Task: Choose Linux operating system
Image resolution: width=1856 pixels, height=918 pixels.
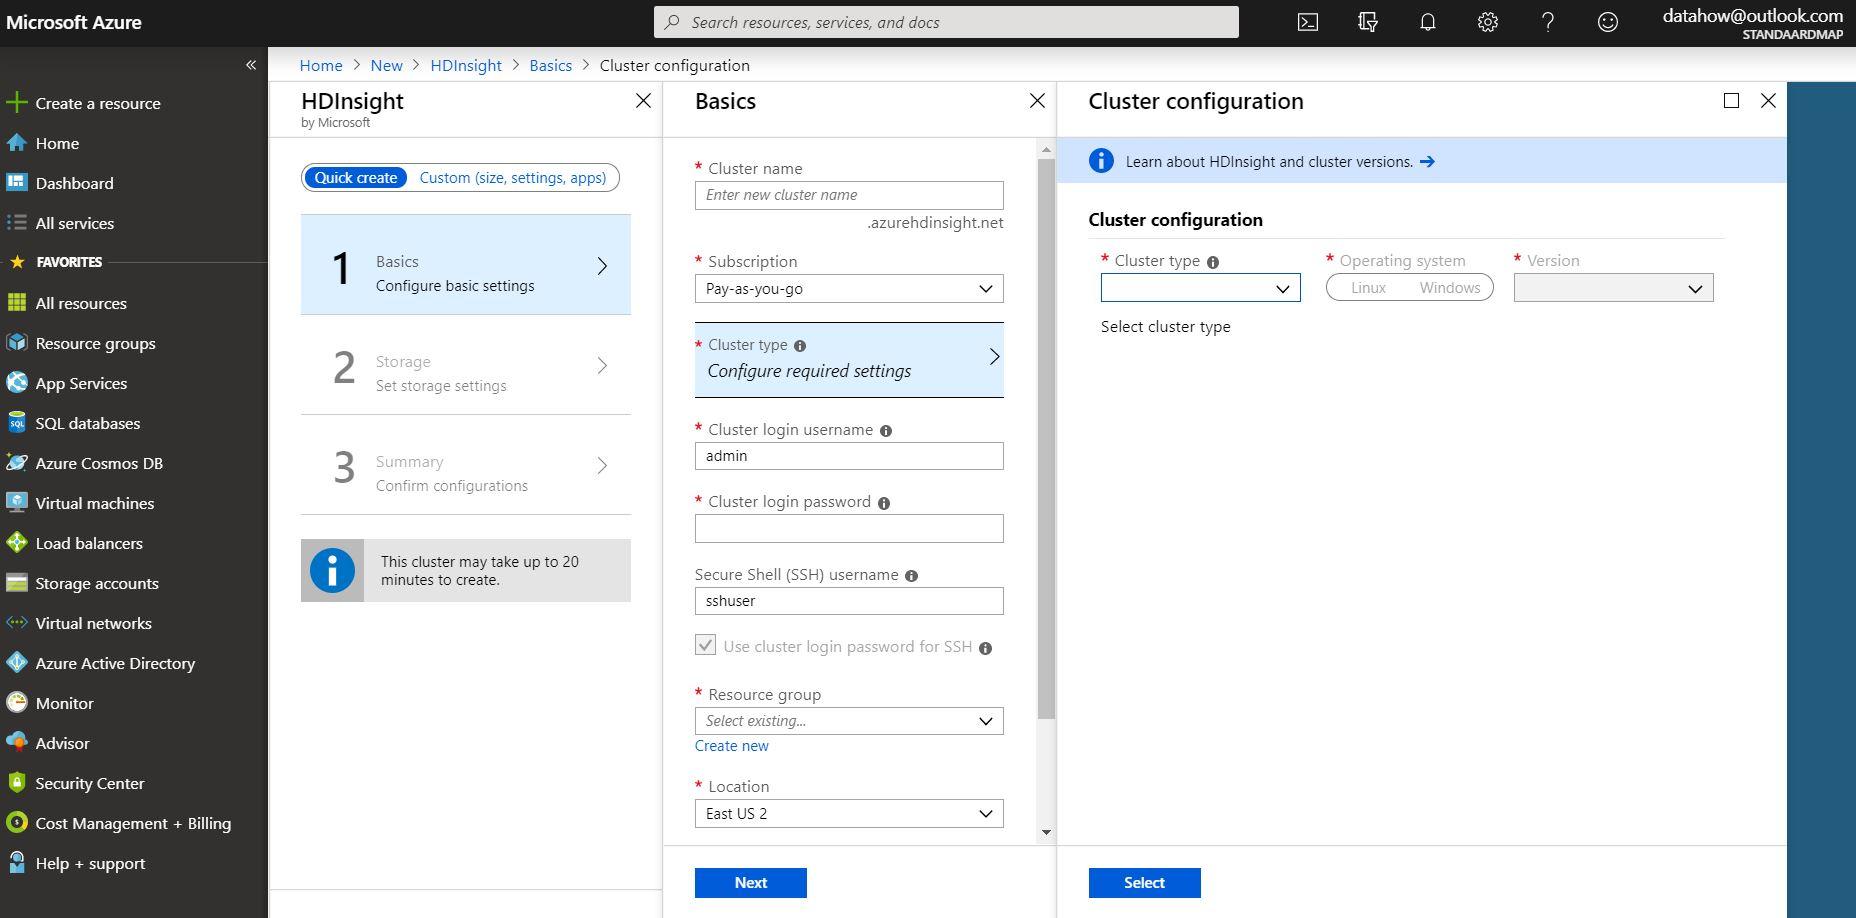Action: (x=1368, y=288)
